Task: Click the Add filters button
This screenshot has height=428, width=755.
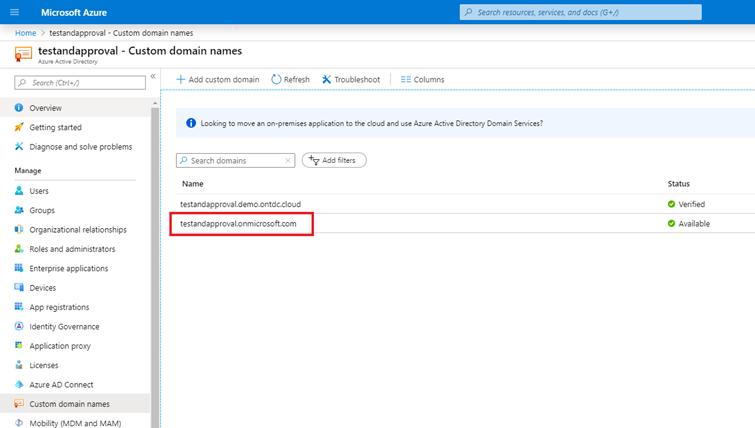Action: coord(334,160)
